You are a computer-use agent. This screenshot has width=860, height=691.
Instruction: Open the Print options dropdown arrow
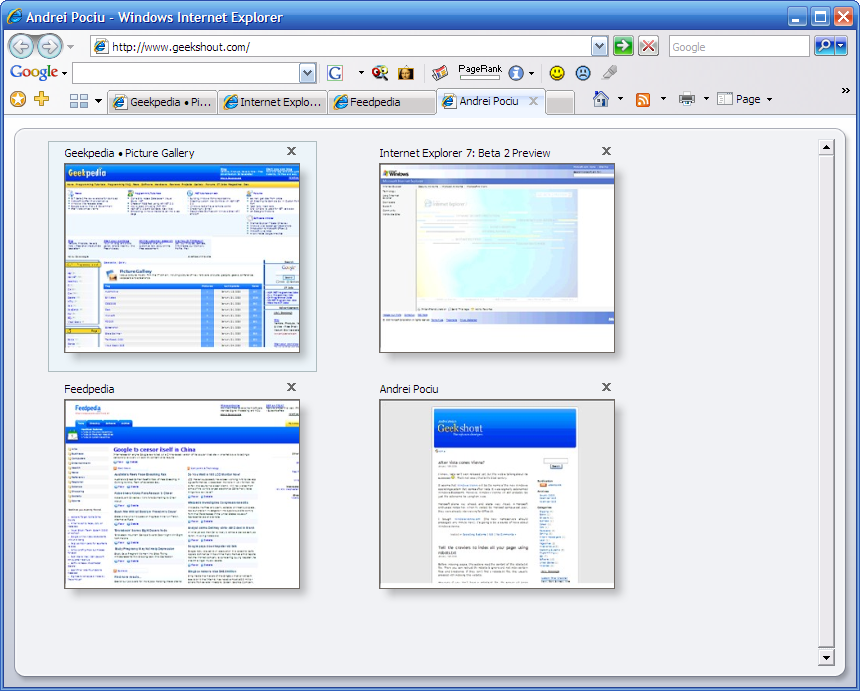(x=706, y=99)
